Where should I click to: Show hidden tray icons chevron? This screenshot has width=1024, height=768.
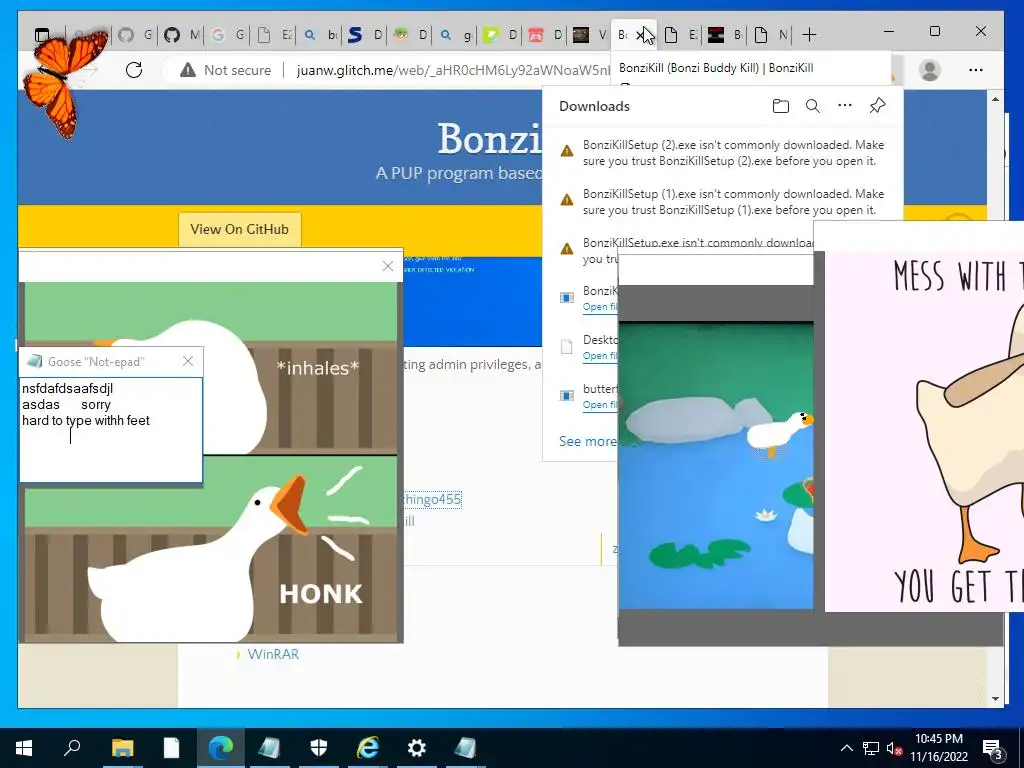[x=846, y=748]
